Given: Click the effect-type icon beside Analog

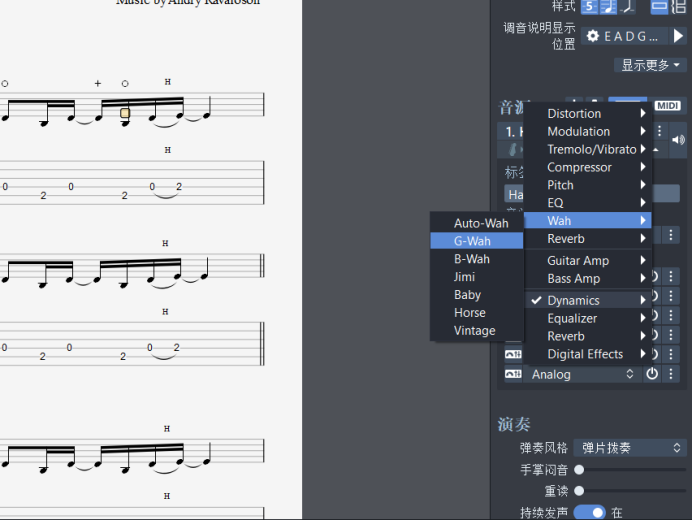Looking at the screenshot, I should click(513, 374).
